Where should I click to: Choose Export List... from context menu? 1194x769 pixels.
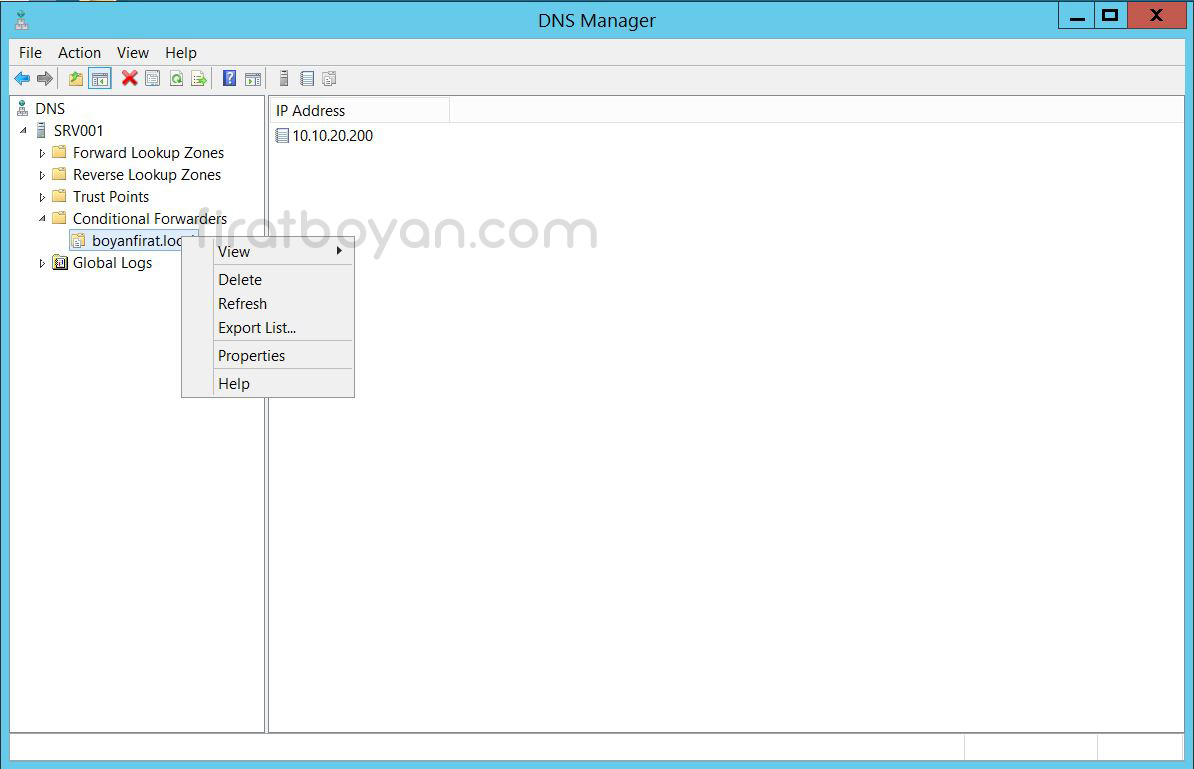pyautogui.click(x=268, y=327)
